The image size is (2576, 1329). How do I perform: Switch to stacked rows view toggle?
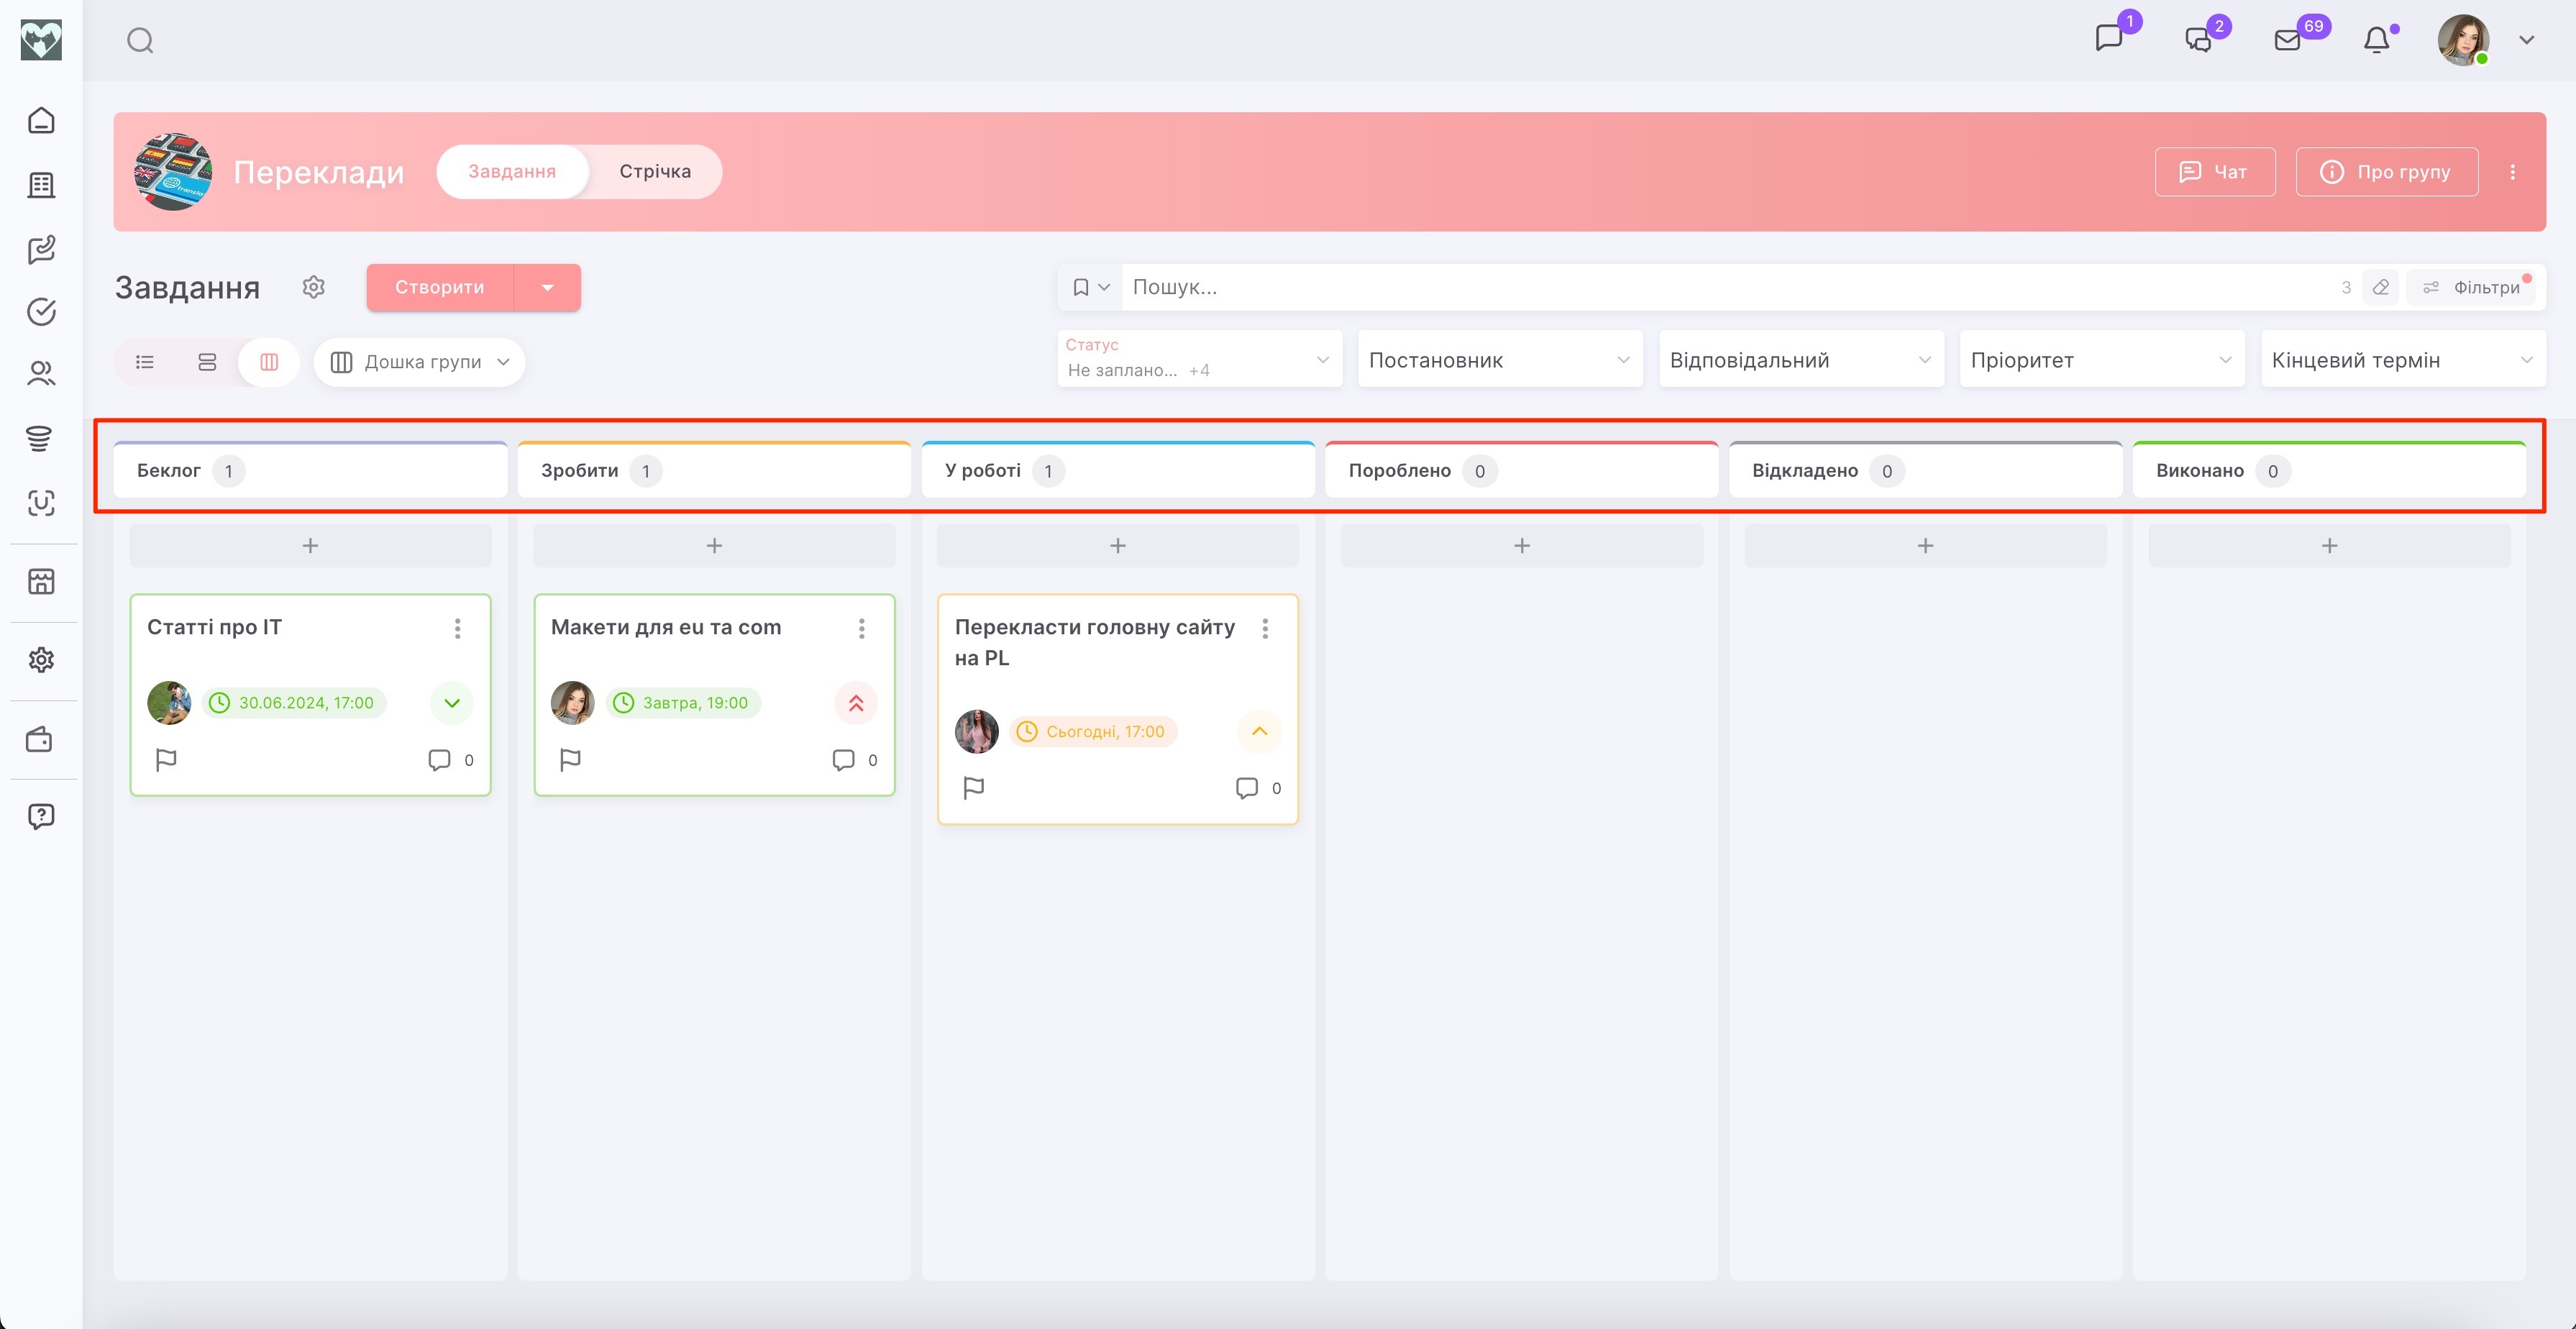tap(207, 362)
